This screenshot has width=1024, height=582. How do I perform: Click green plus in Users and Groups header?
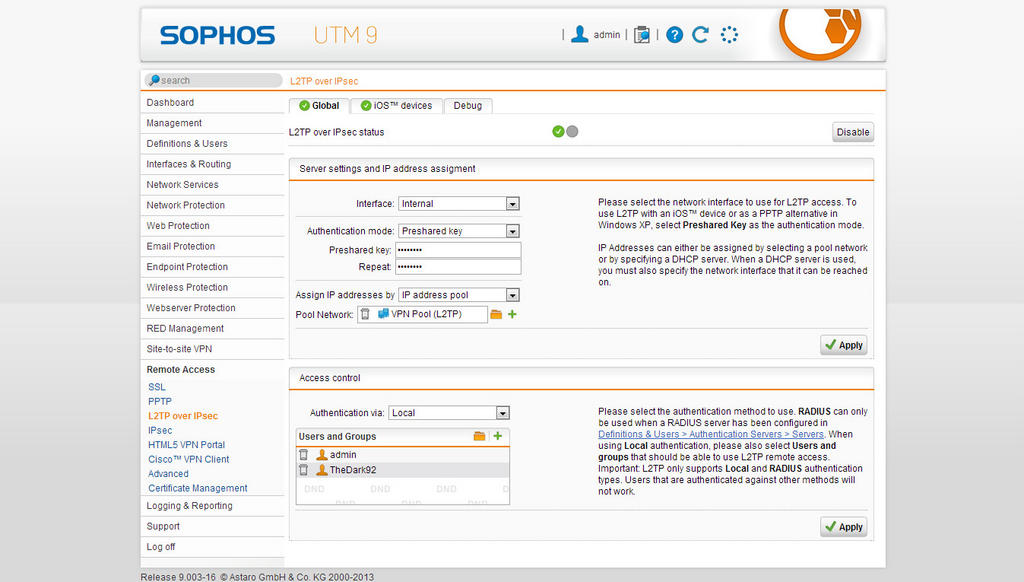pyautogui.click(x=498, y=436)
